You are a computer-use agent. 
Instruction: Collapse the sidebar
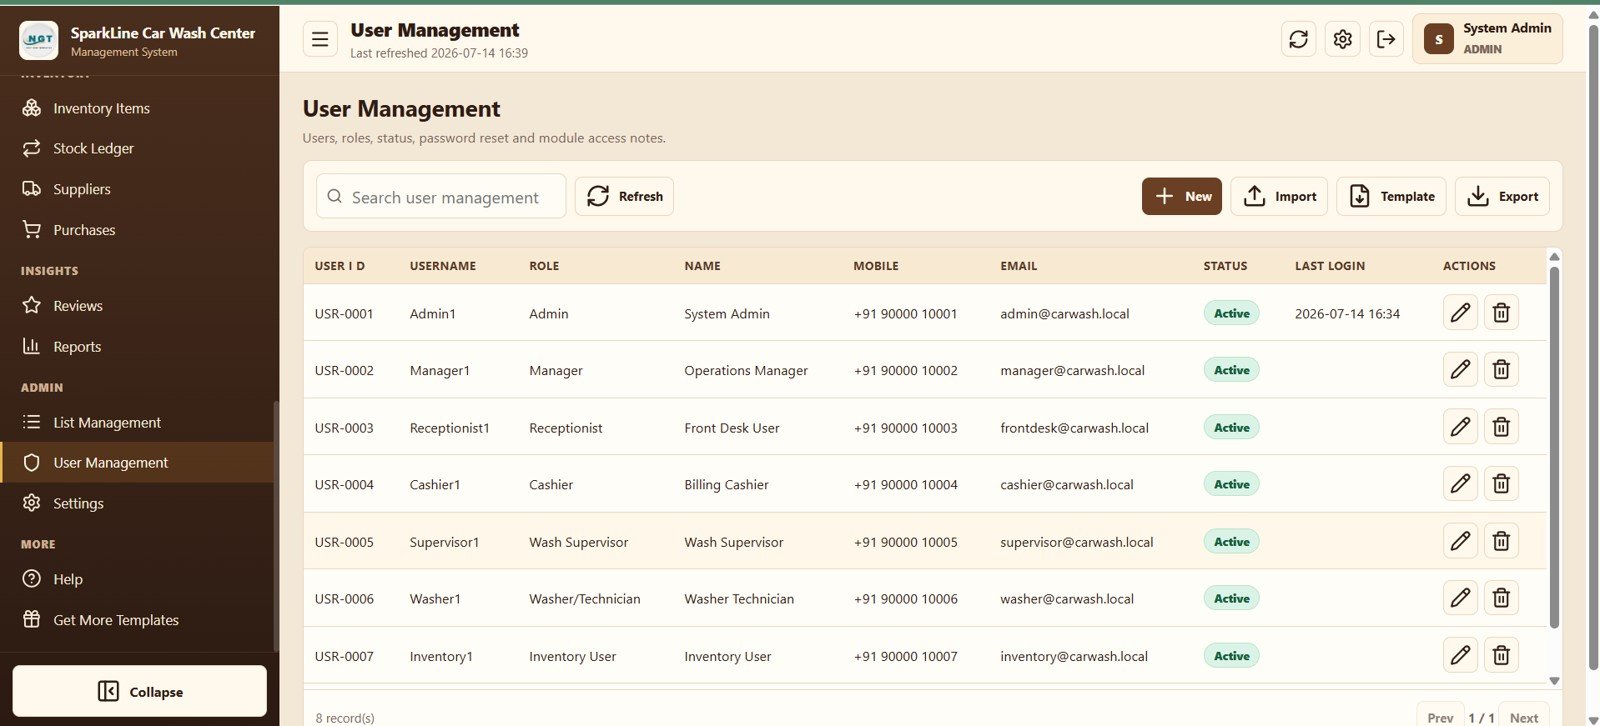click(140, 692)
